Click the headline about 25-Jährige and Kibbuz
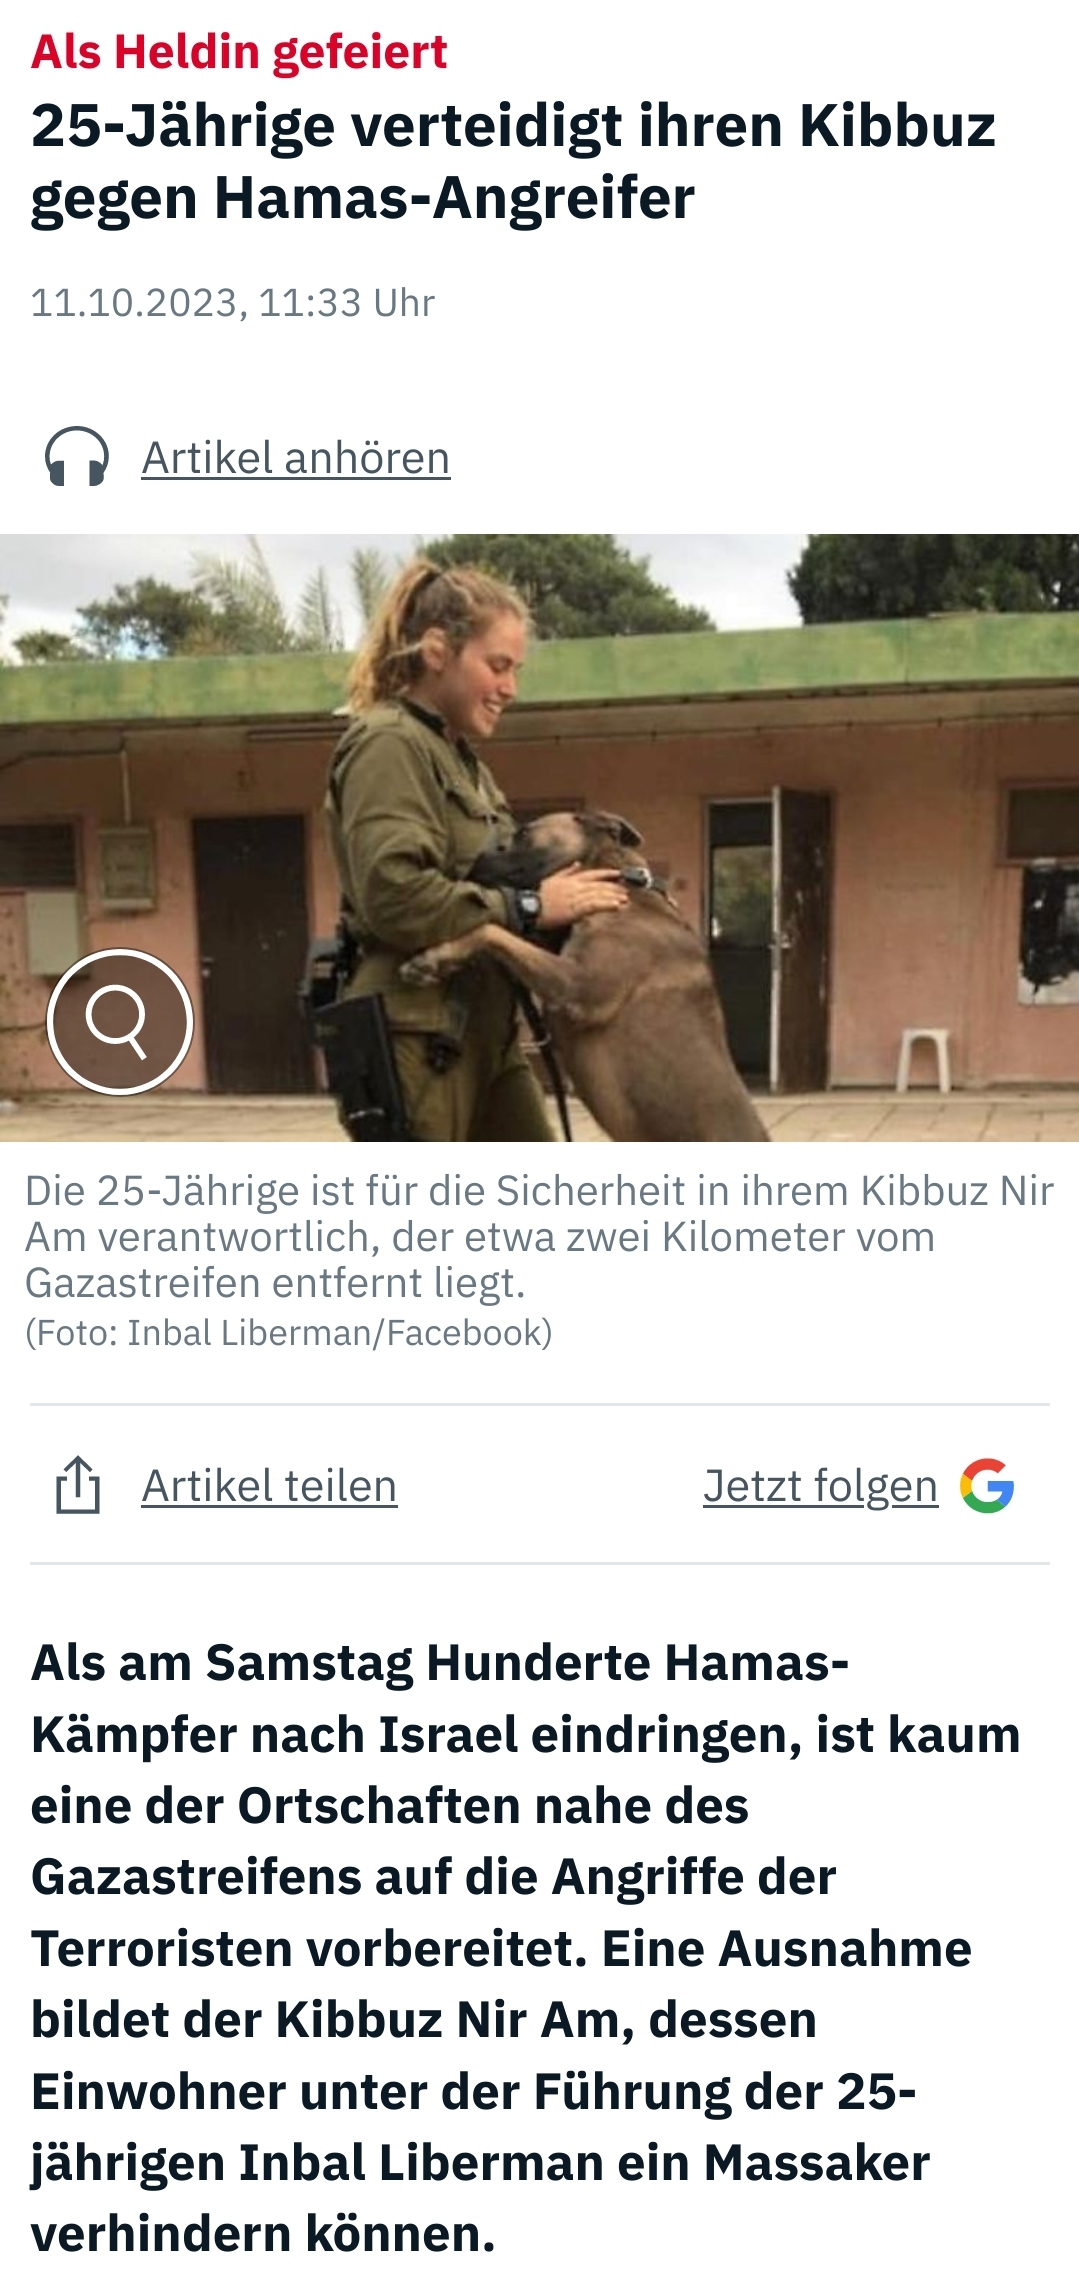 coord(513,161)
